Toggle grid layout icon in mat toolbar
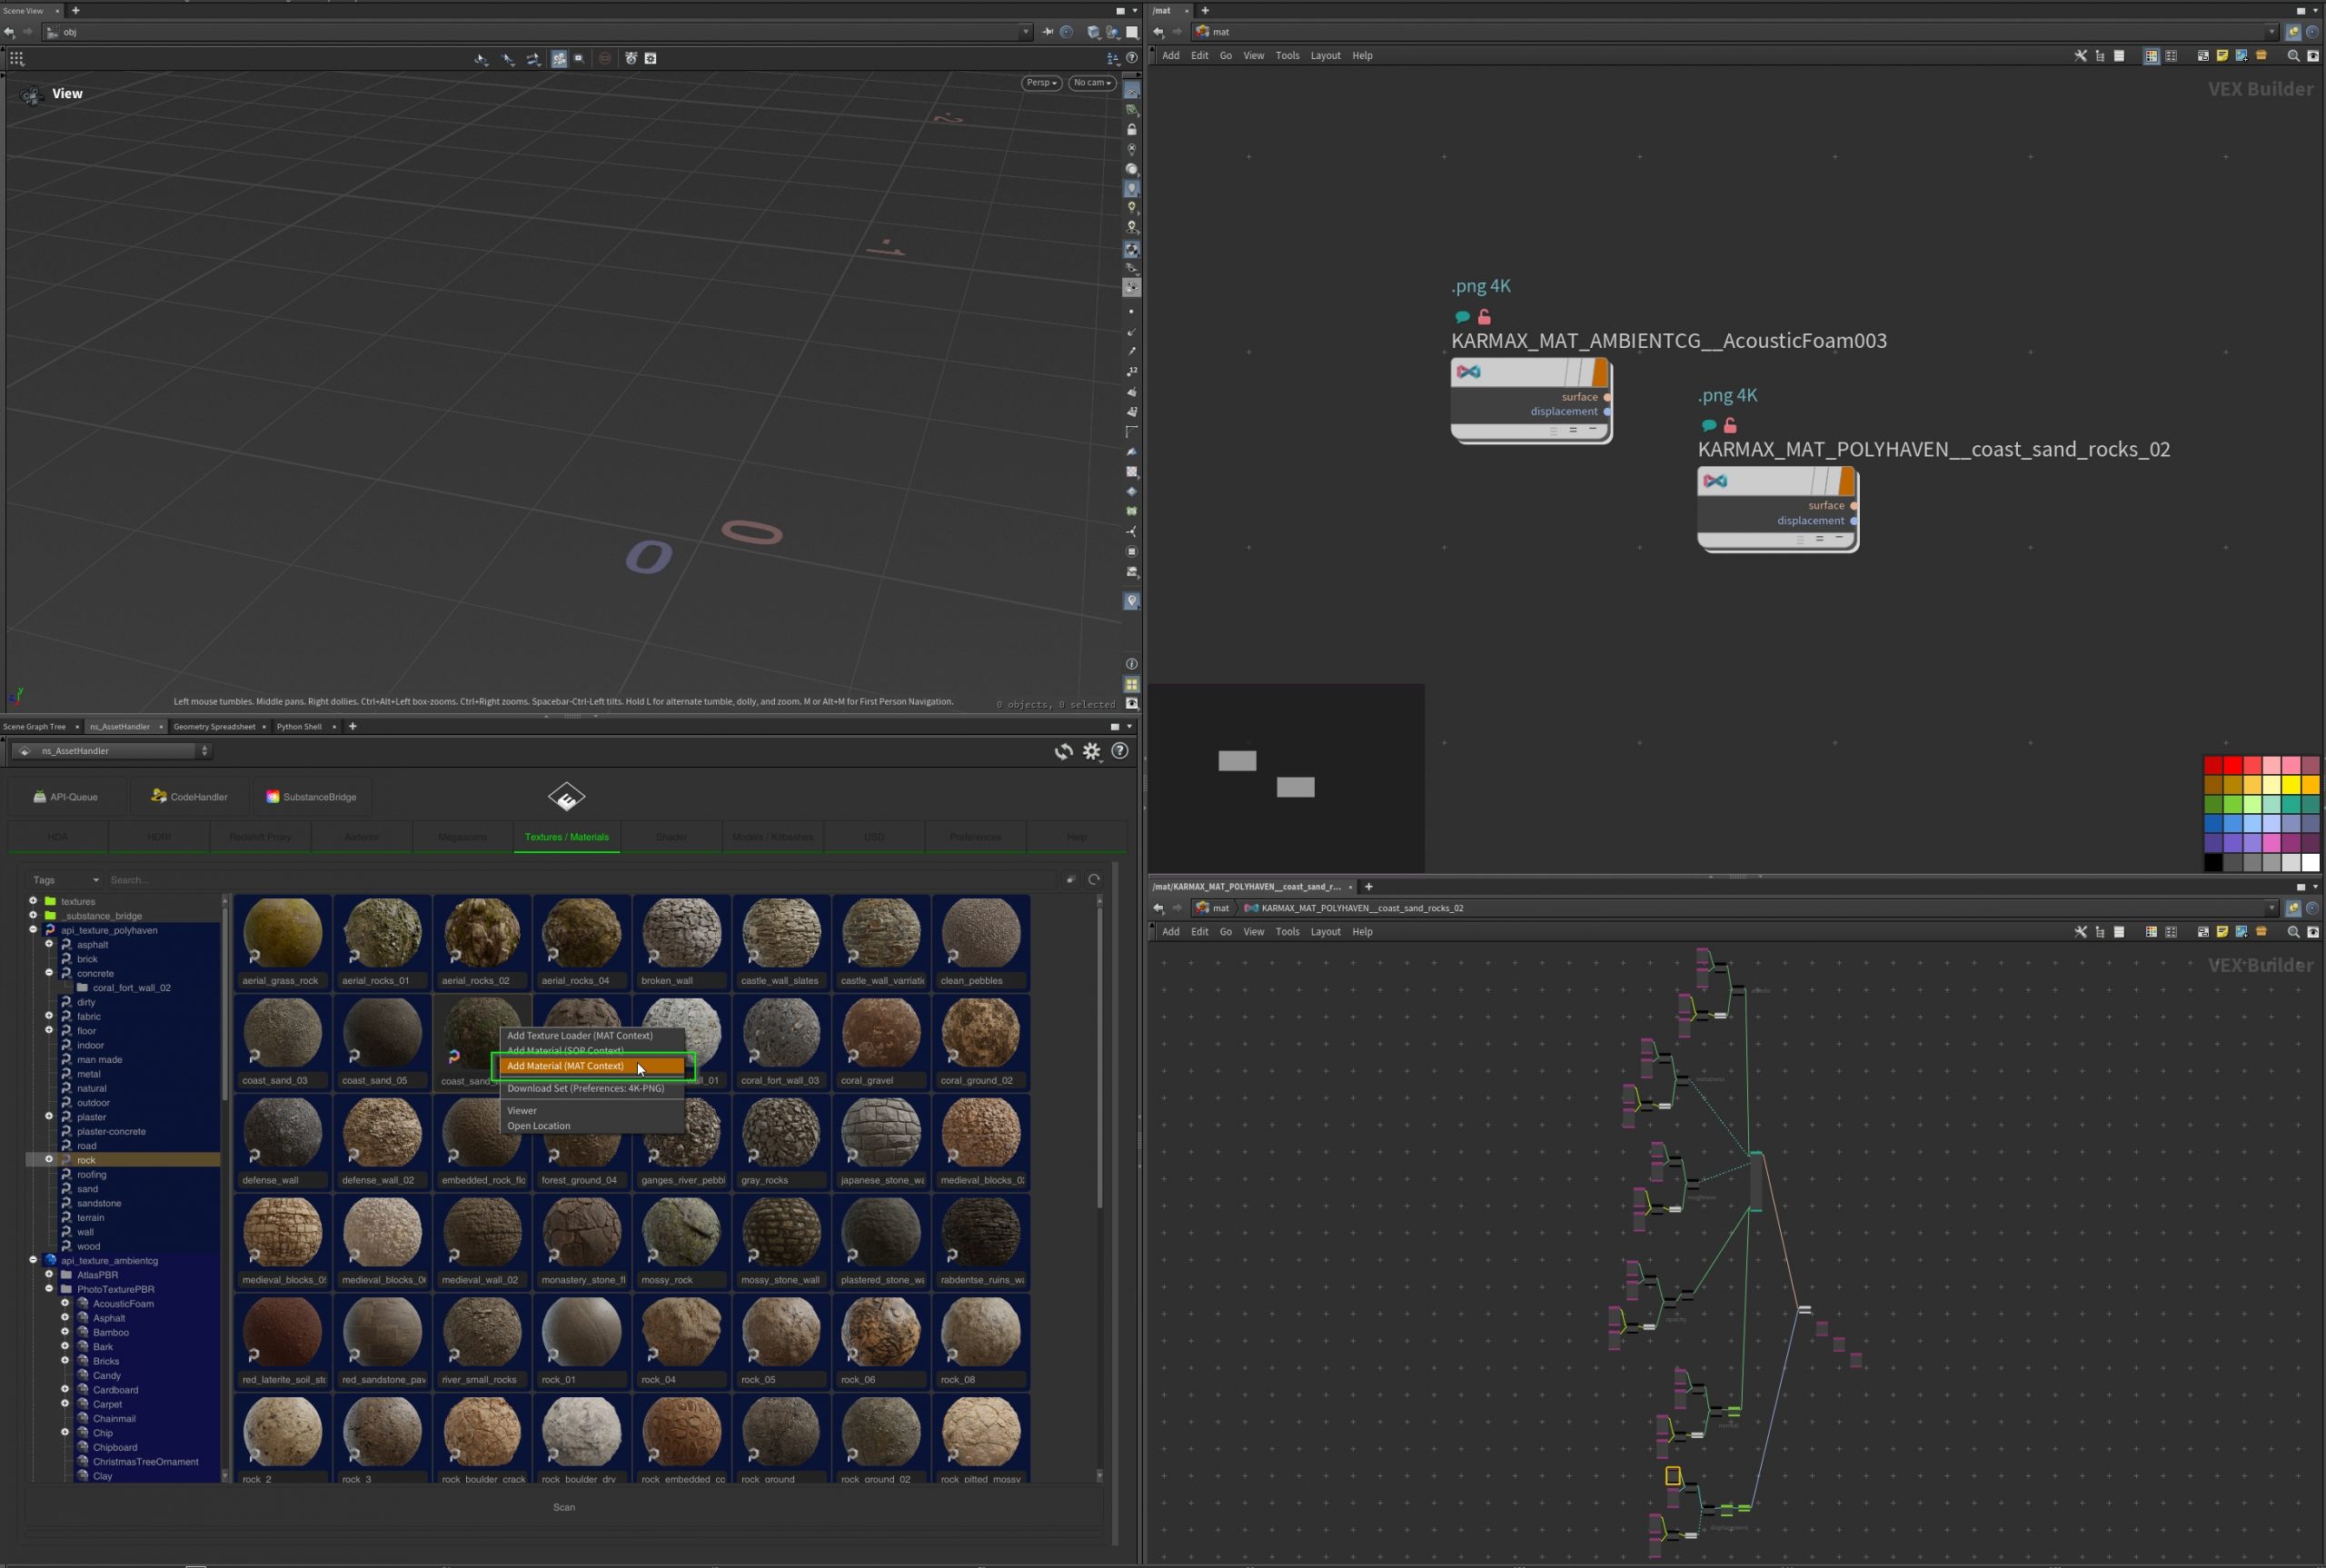 pos(2171,56)
